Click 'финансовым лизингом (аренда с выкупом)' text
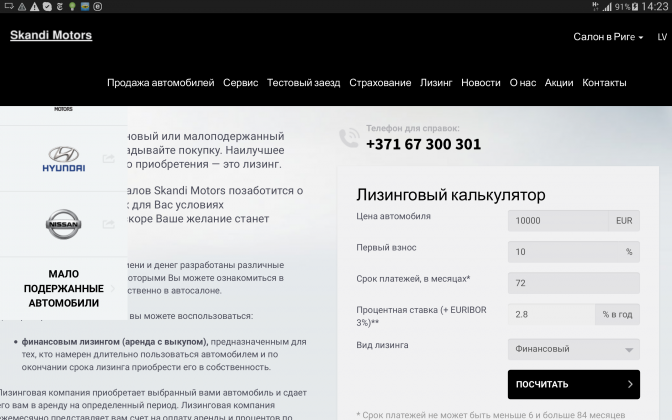This screenshot has height=420, width=672. point(115,342)
